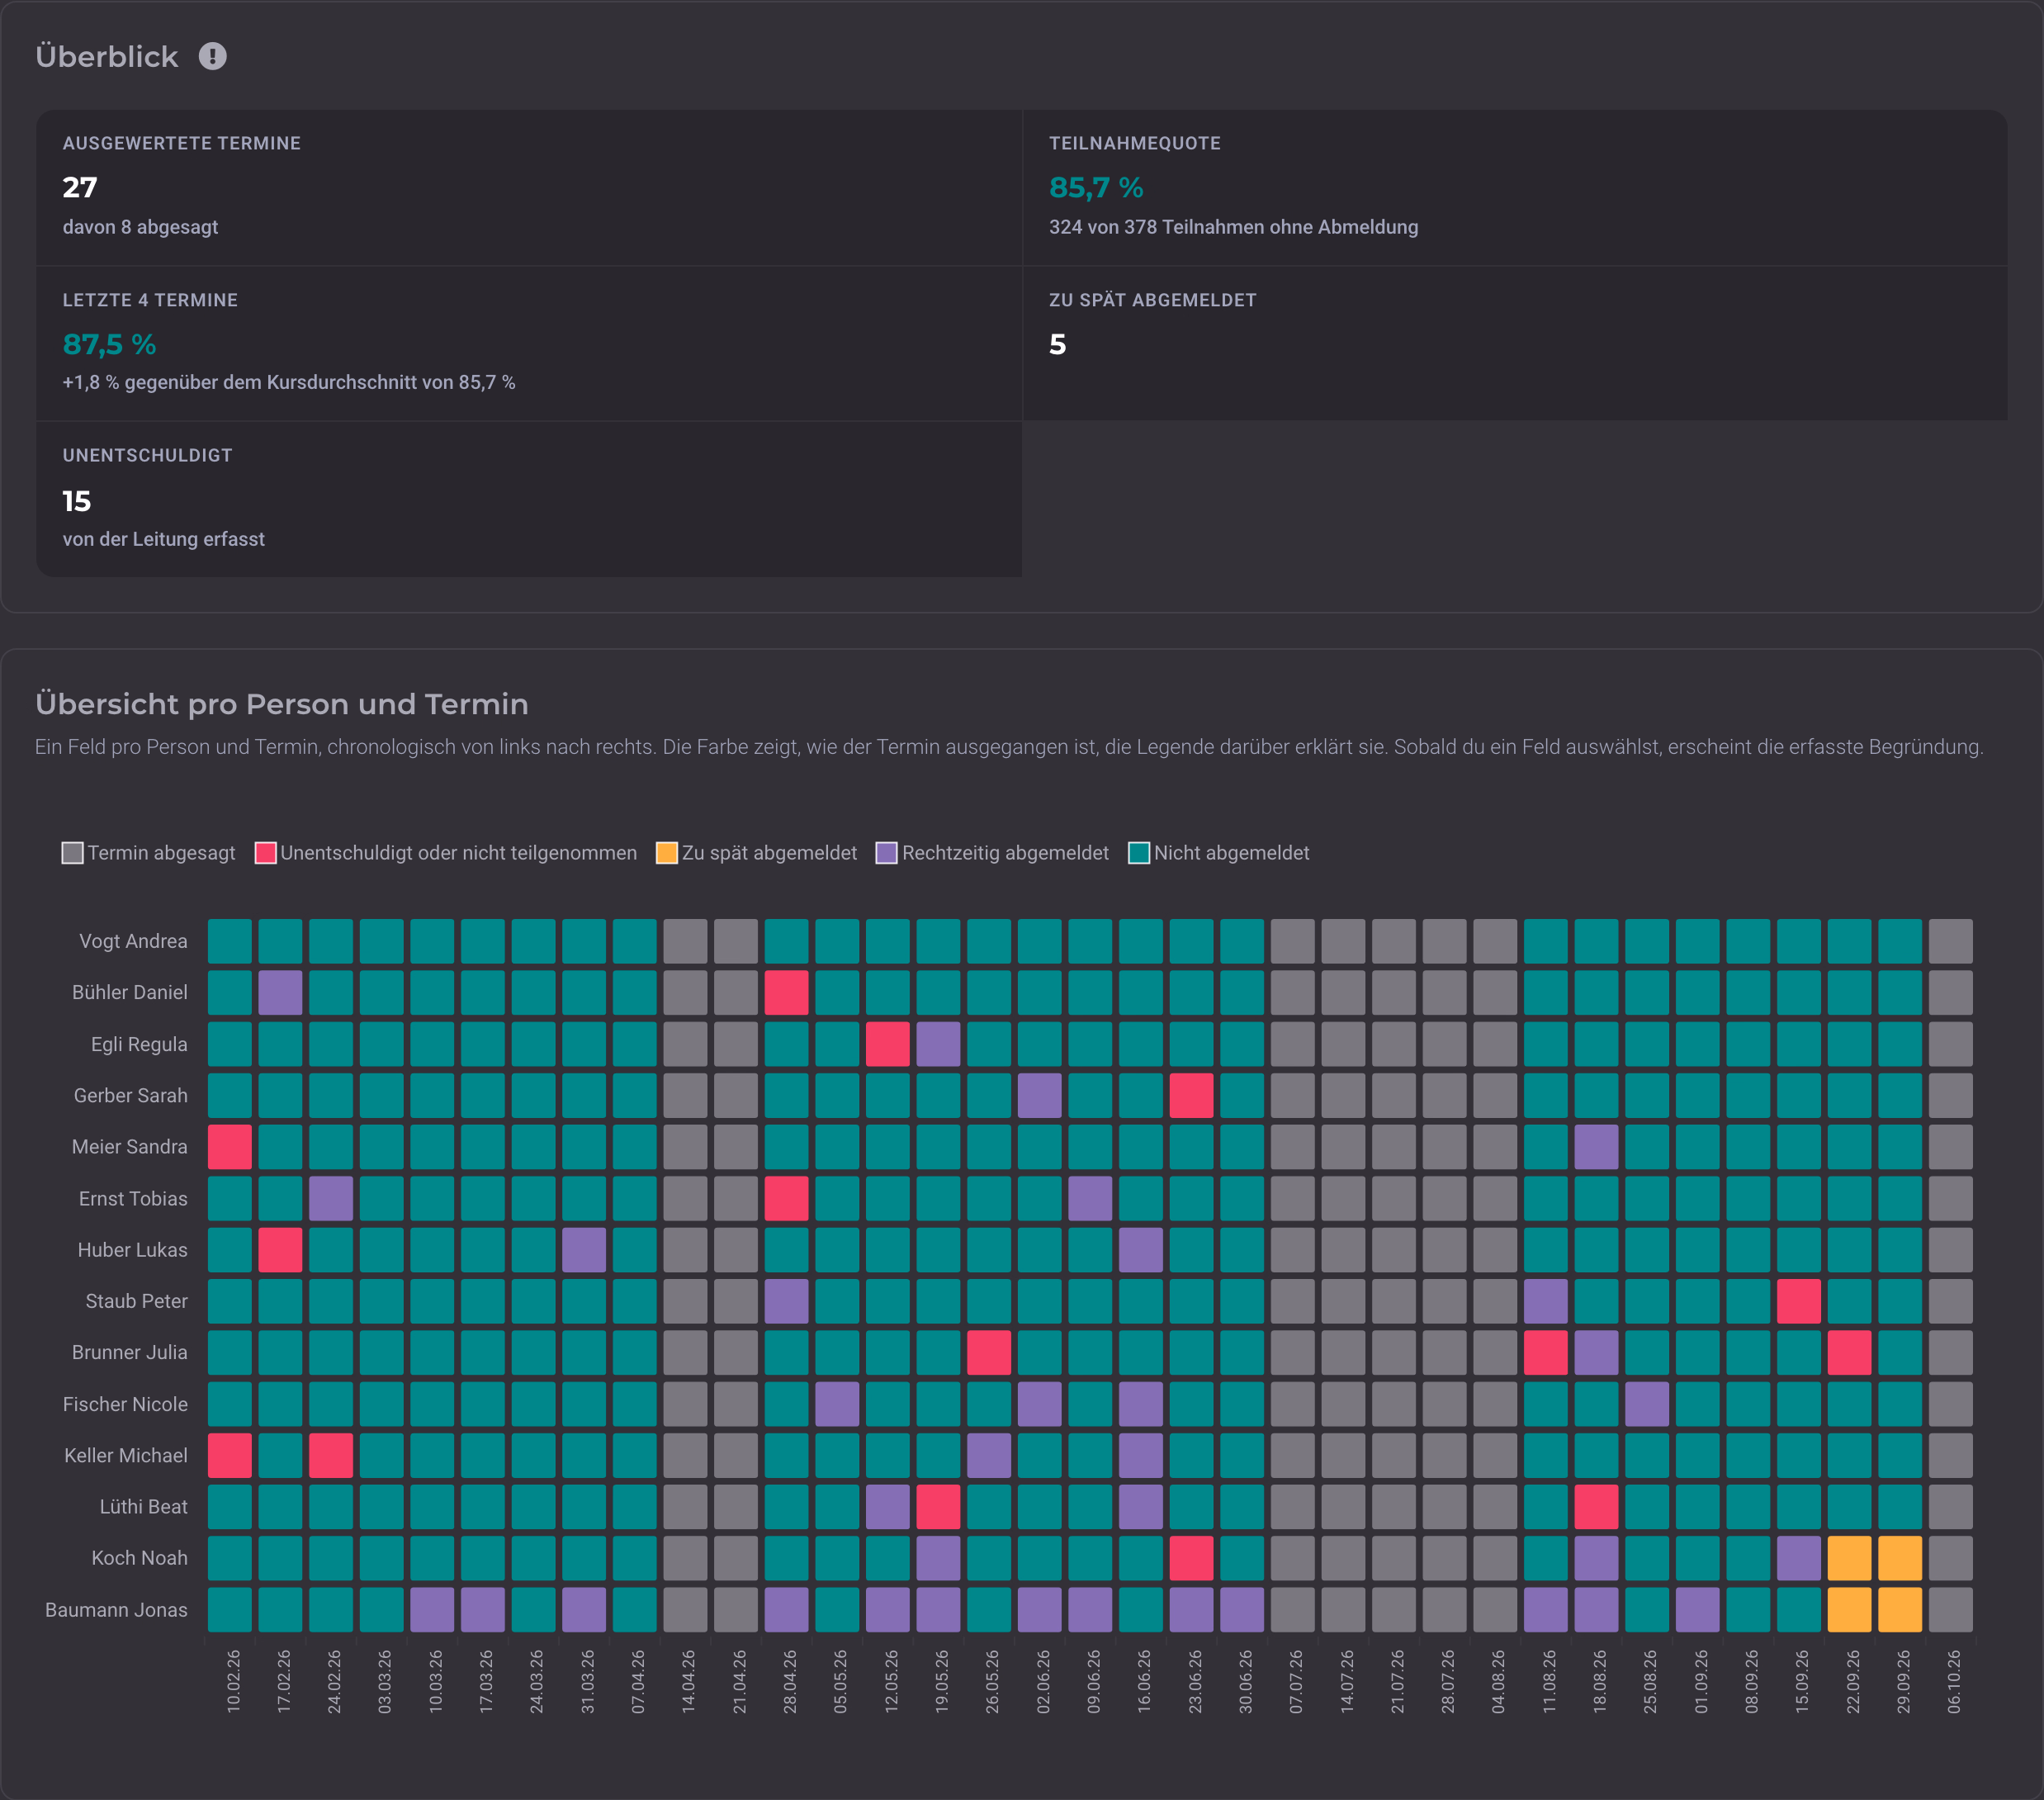Select Bühler Daniel's purple cell on 17.02.26
The height and width of the screenshot is (1800, 2044).
click(280, 992)
